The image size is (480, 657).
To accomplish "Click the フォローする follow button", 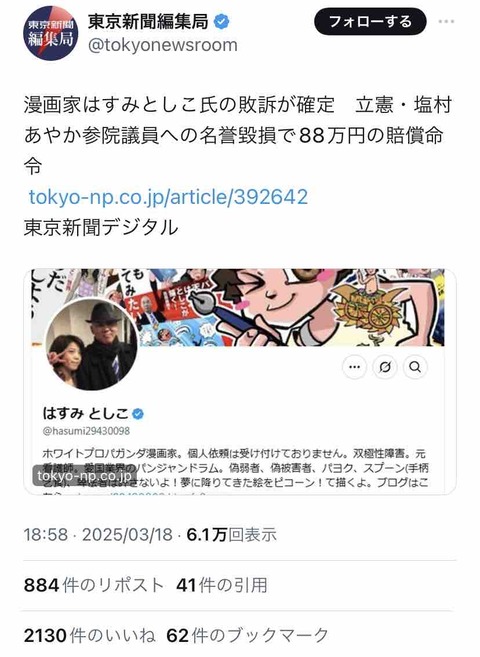I will [370, 21].
